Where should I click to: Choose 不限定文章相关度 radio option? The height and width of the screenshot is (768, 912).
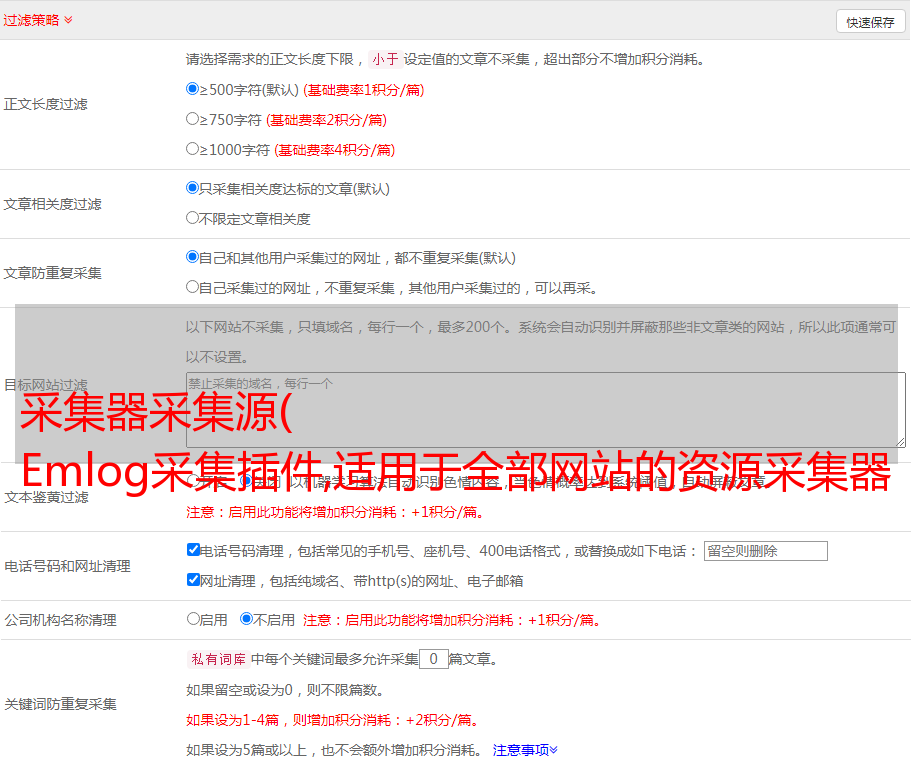(192, 218)
